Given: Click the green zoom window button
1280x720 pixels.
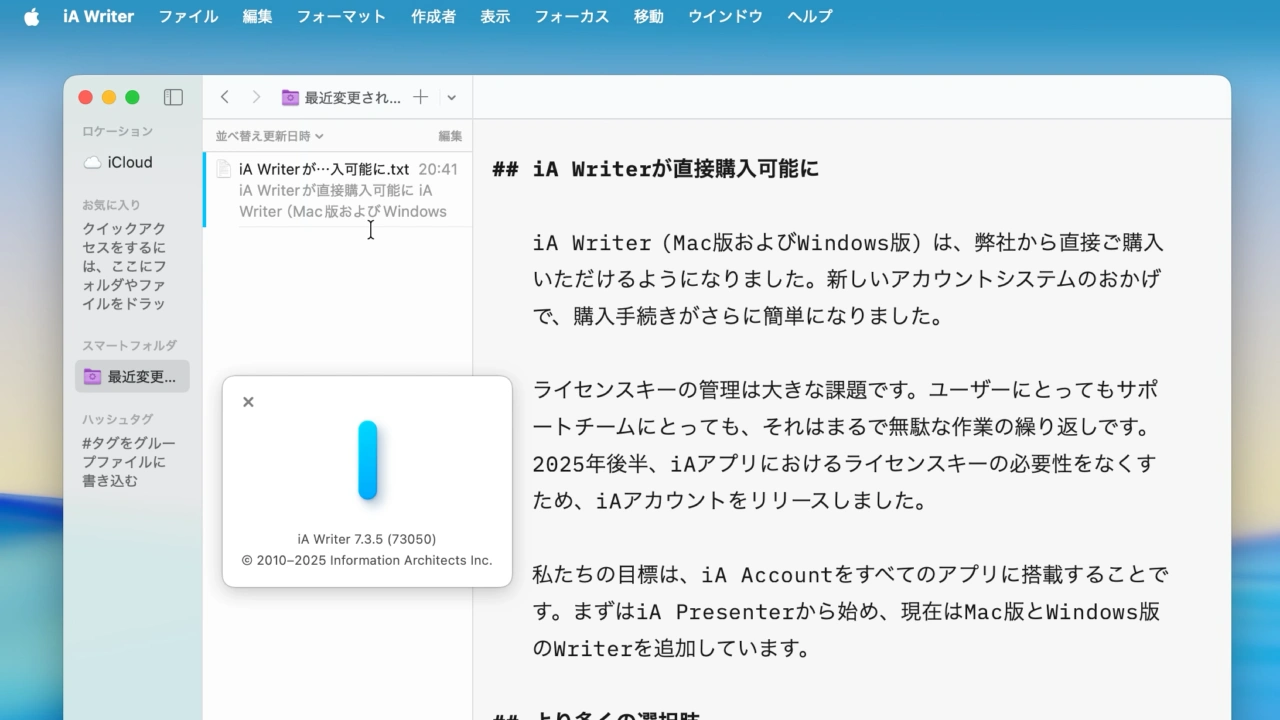Looking at the screenshot, I should [132, 97].
